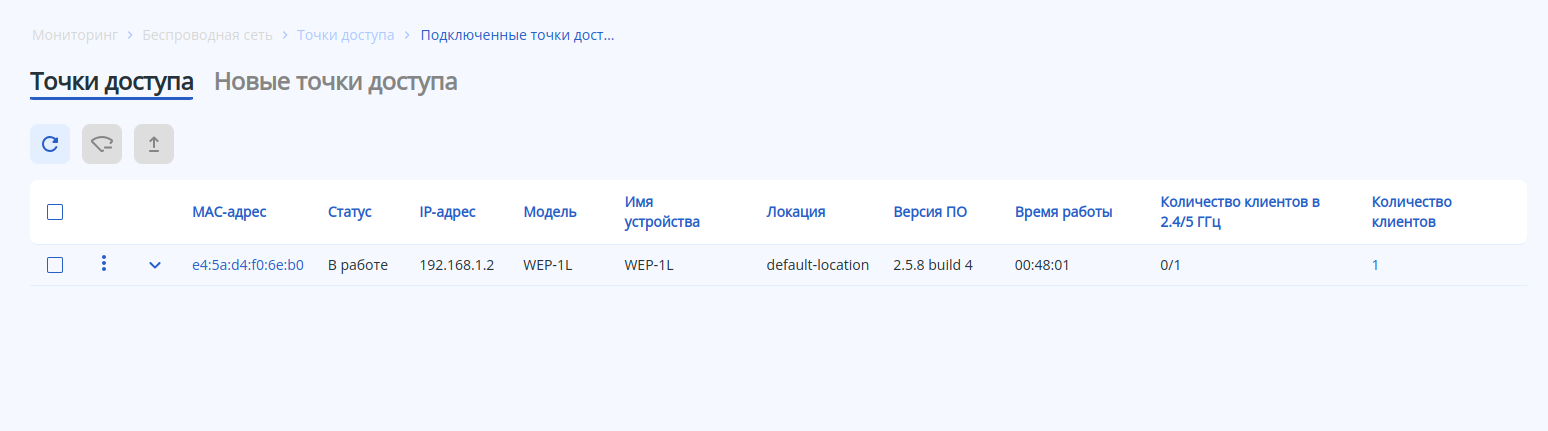The image size is (1548, 431).
Task: Click the Модель column header
Action: coord(550,212)
